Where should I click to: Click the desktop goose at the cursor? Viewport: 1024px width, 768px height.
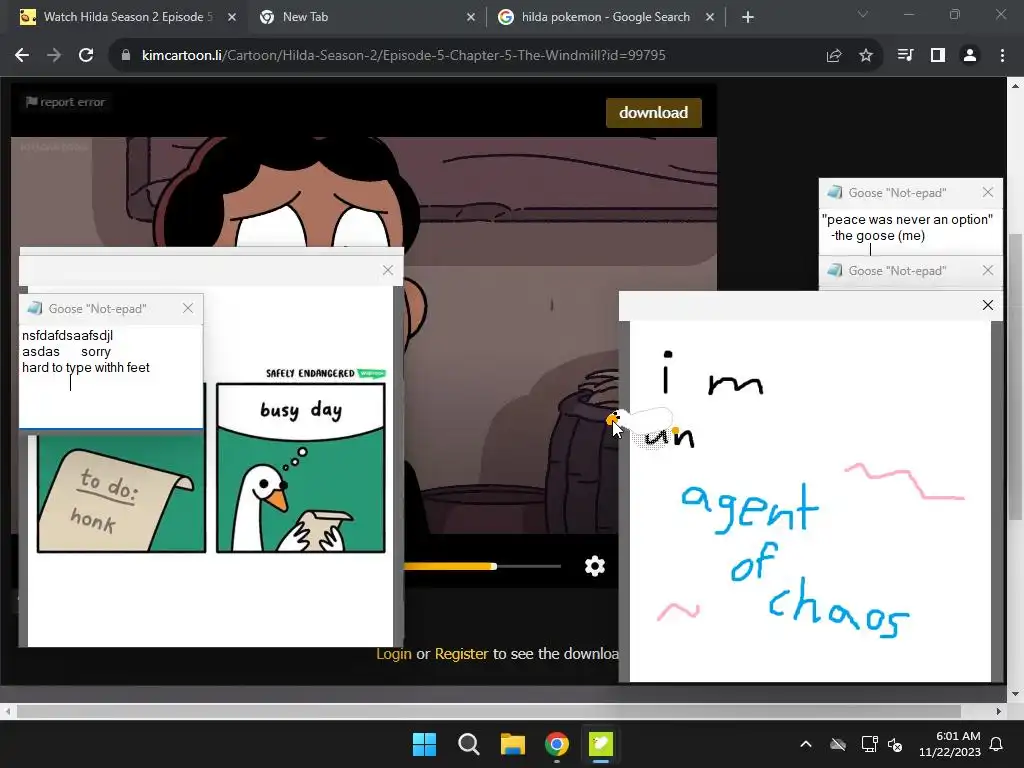[641, 425]
